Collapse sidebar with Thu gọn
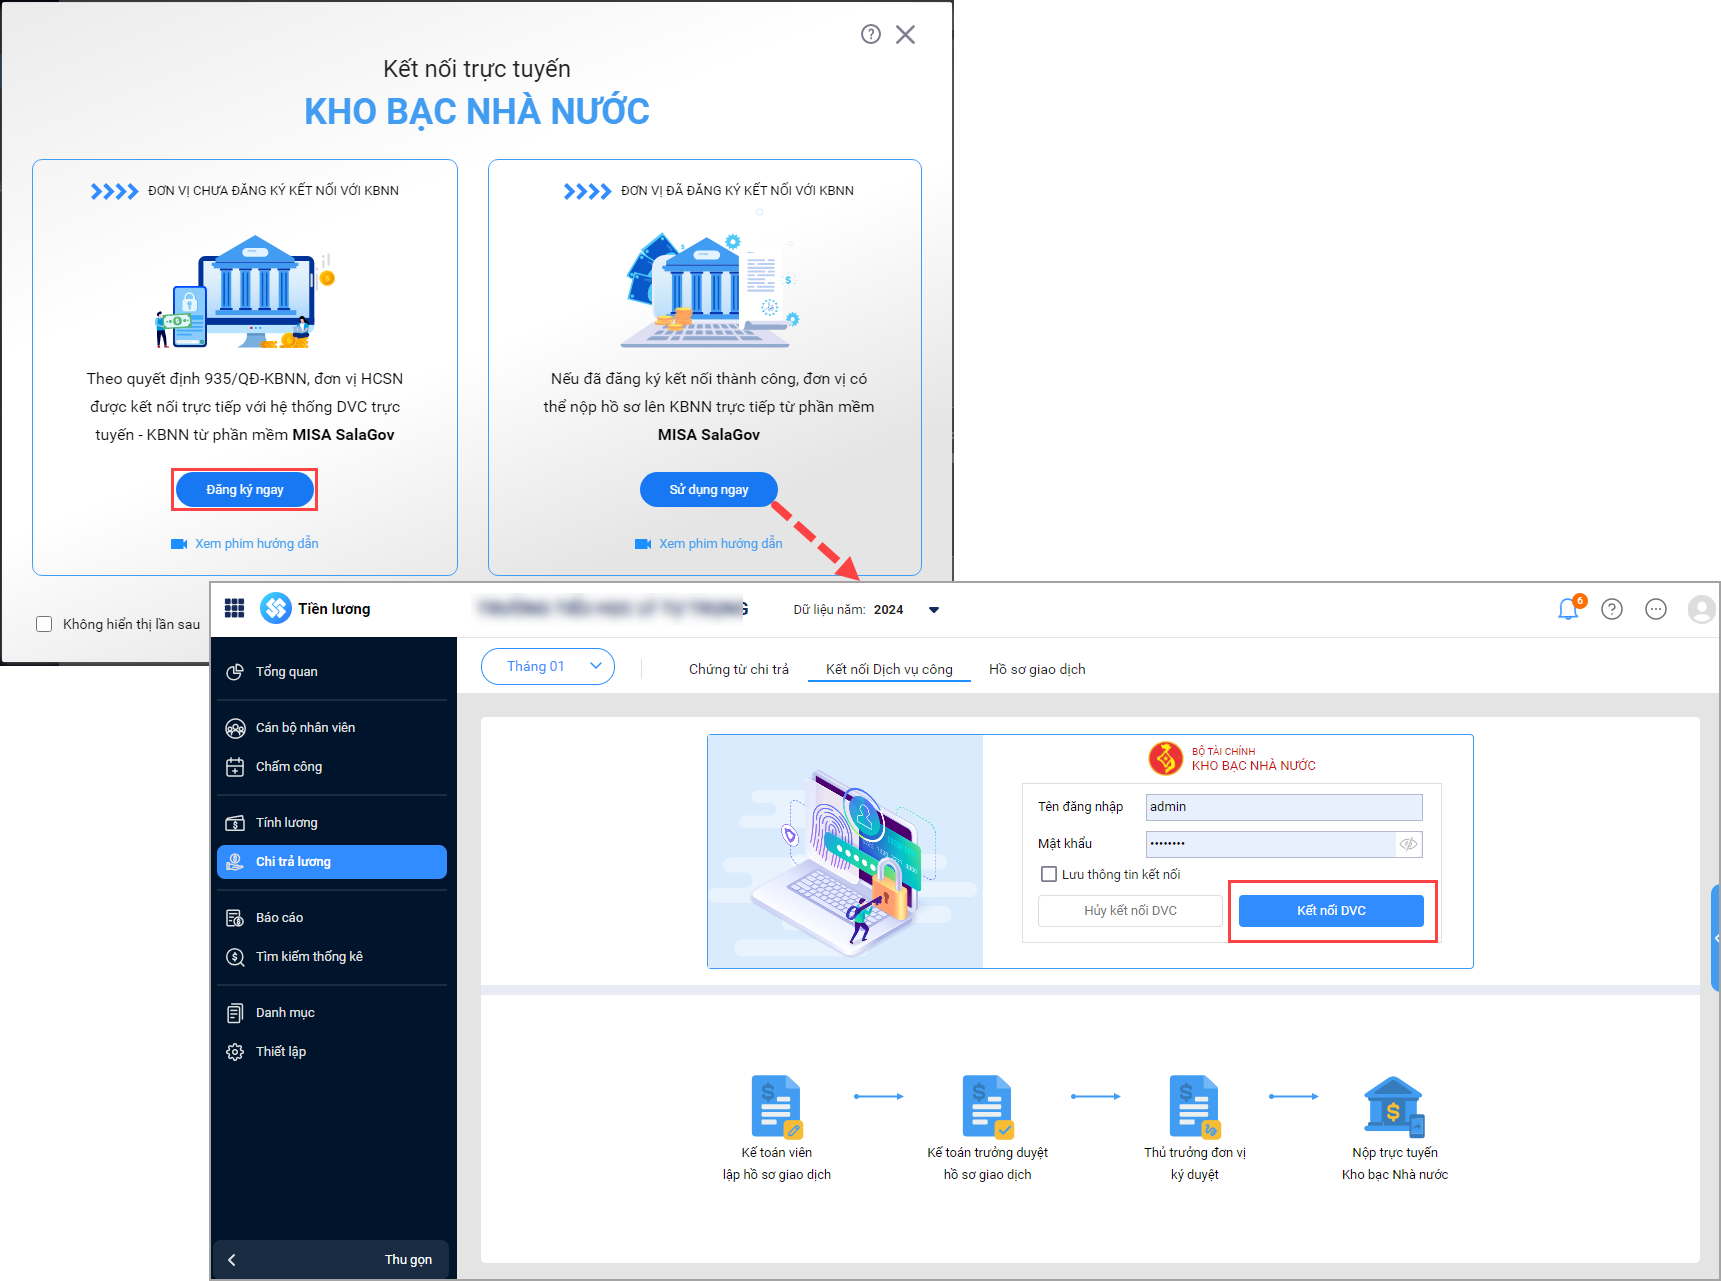 [x=331, y=1260]
